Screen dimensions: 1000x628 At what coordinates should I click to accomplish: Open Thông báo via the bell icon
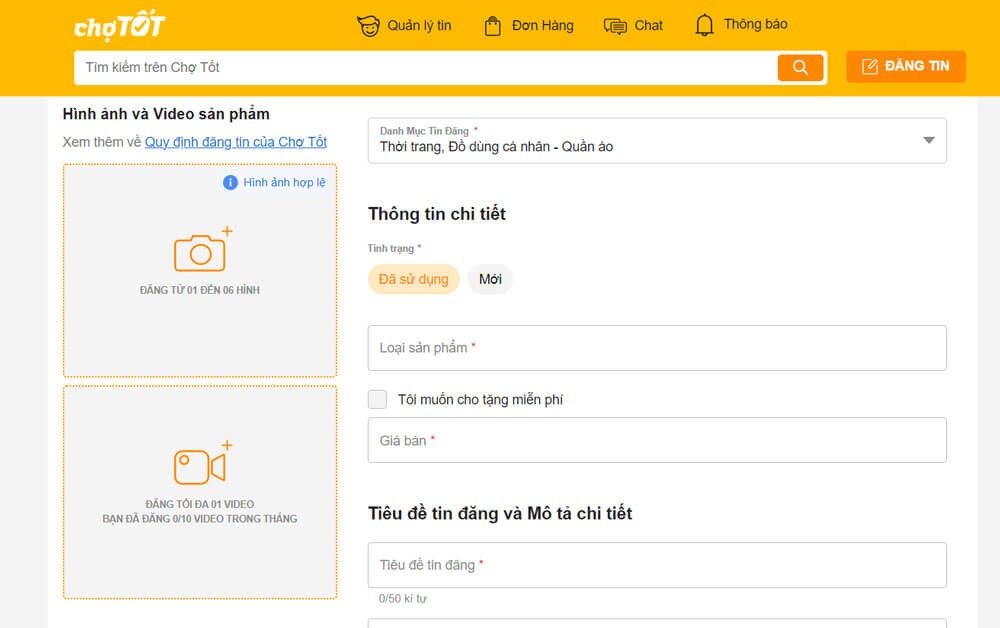tap(704, 24)
